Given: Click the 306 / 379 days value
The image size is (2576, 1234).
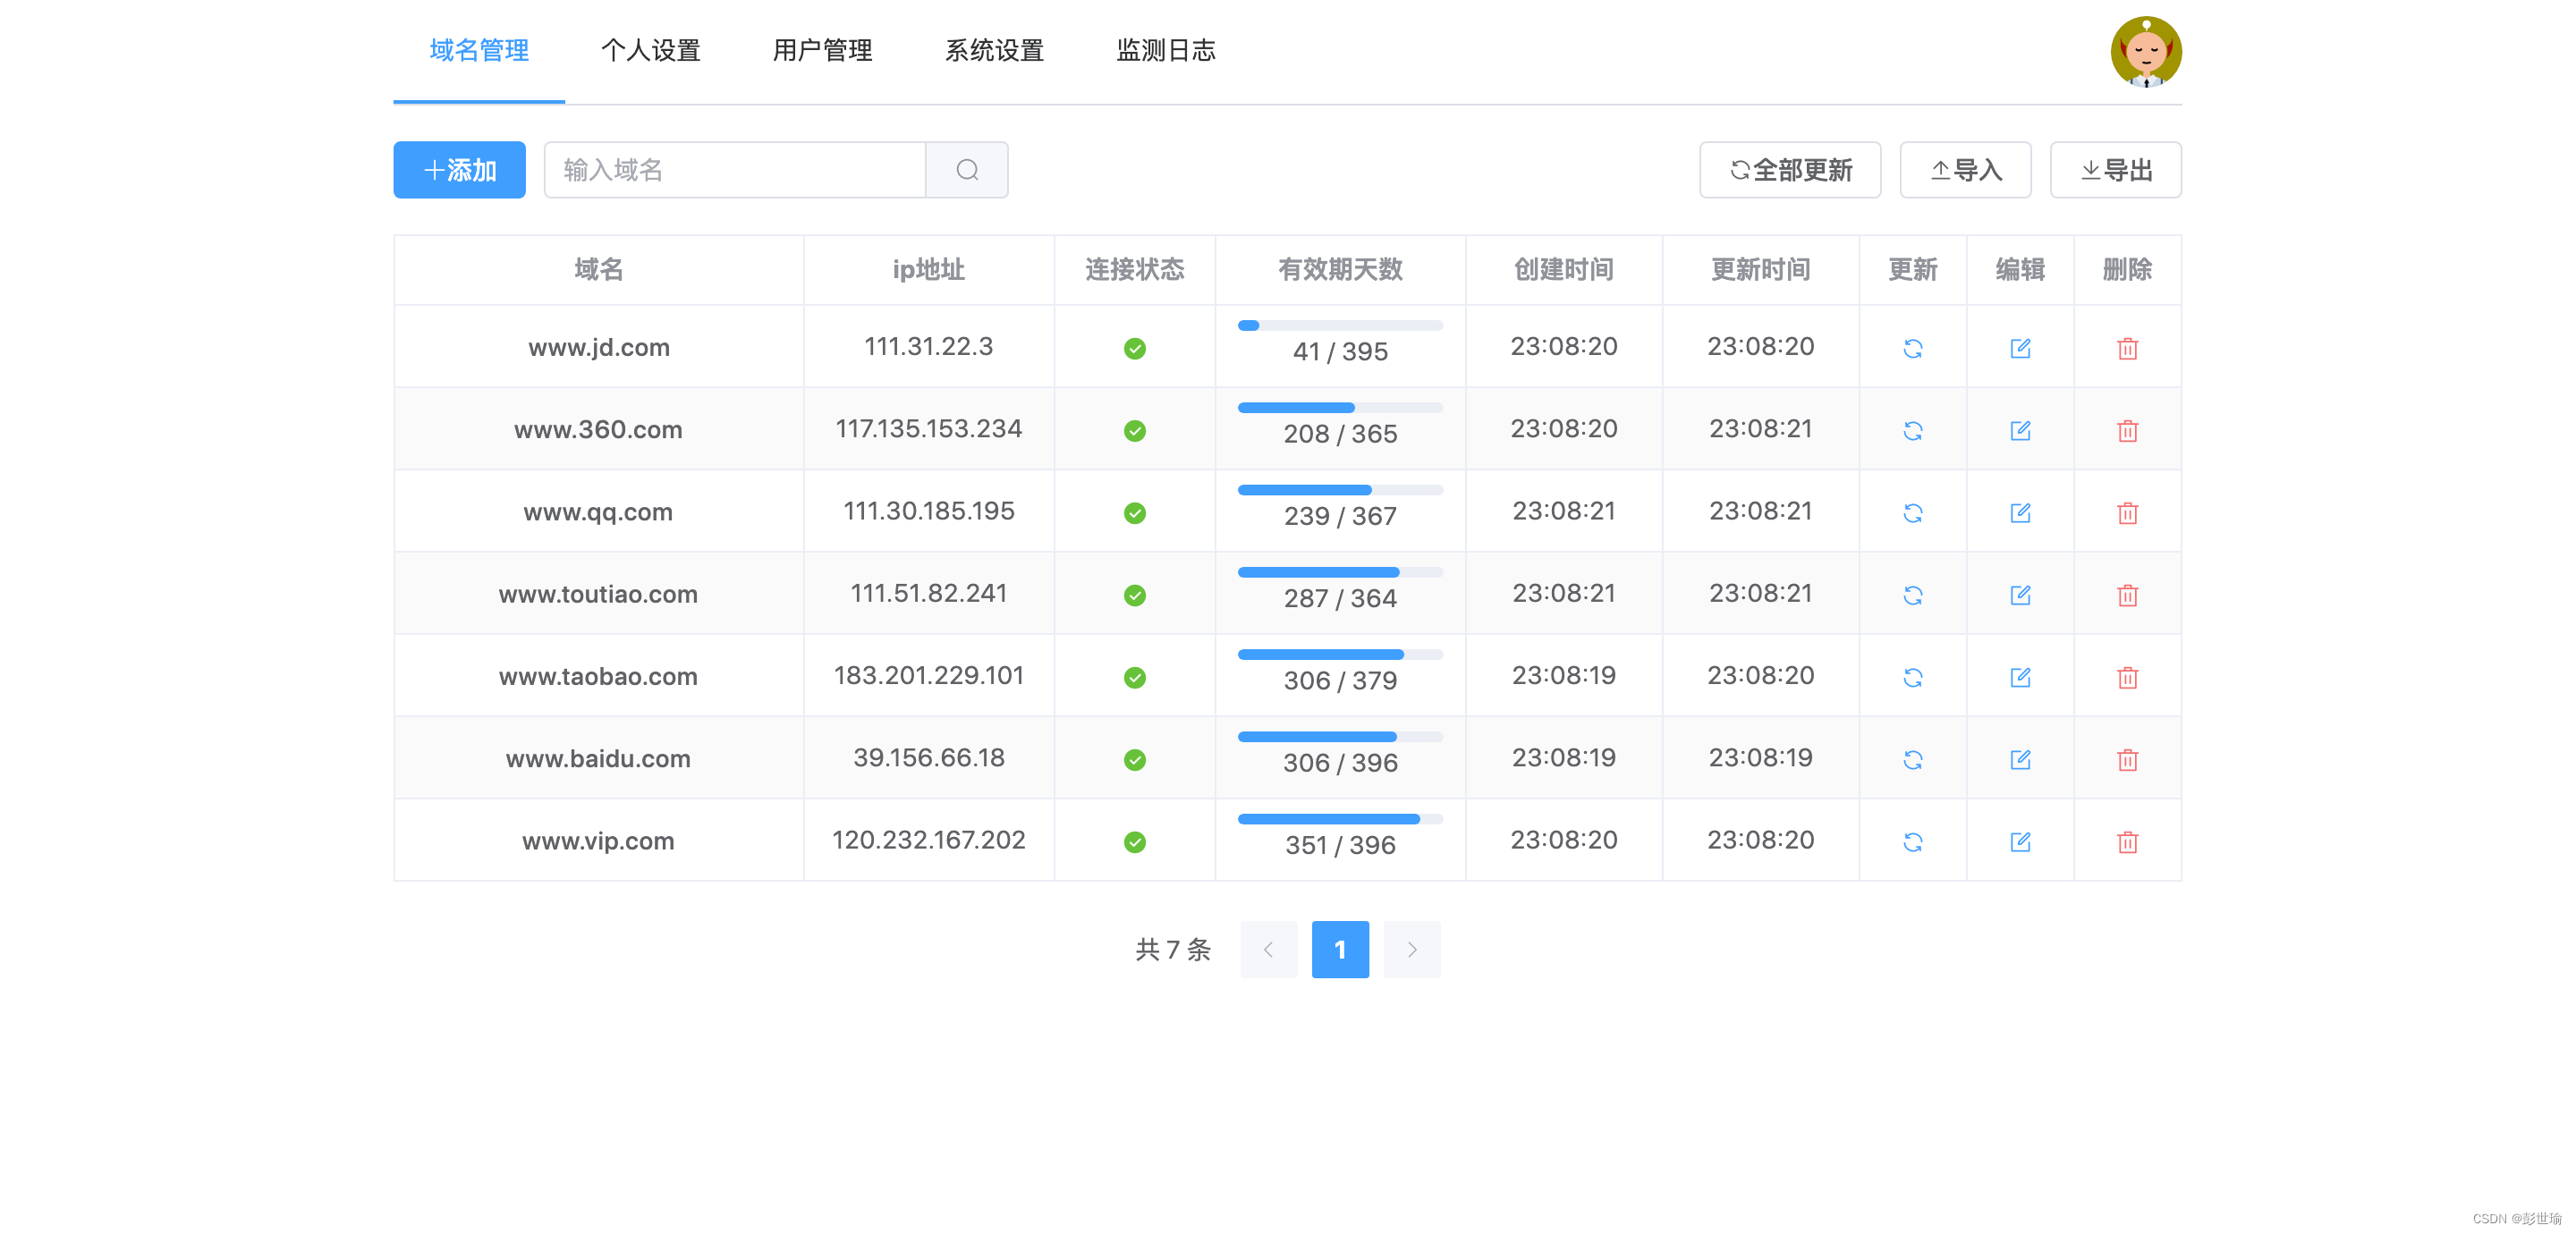Looking at the screenshot, I should (1340, 681).
